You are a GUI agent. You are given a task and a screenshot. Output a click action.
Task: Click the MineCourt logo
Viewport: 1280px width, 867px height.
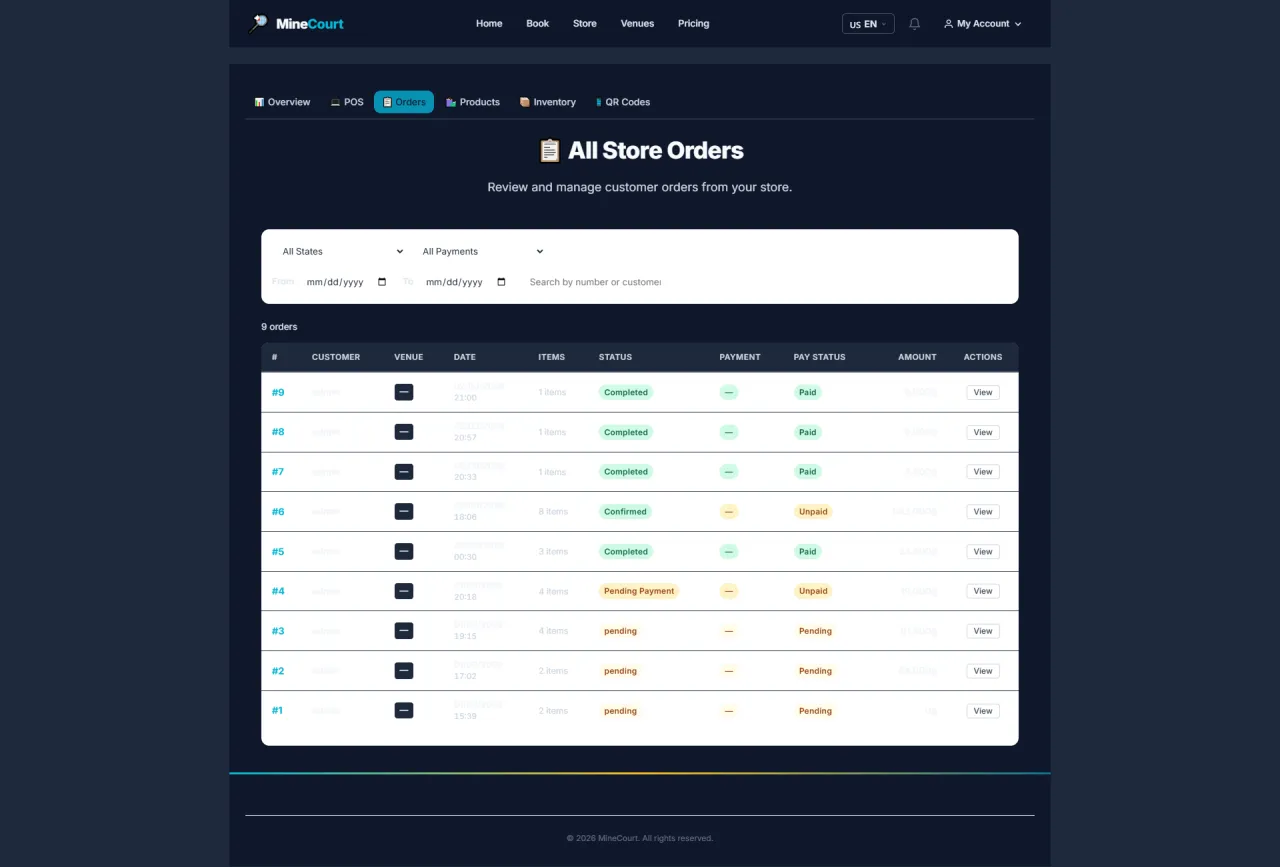(296, 23)
